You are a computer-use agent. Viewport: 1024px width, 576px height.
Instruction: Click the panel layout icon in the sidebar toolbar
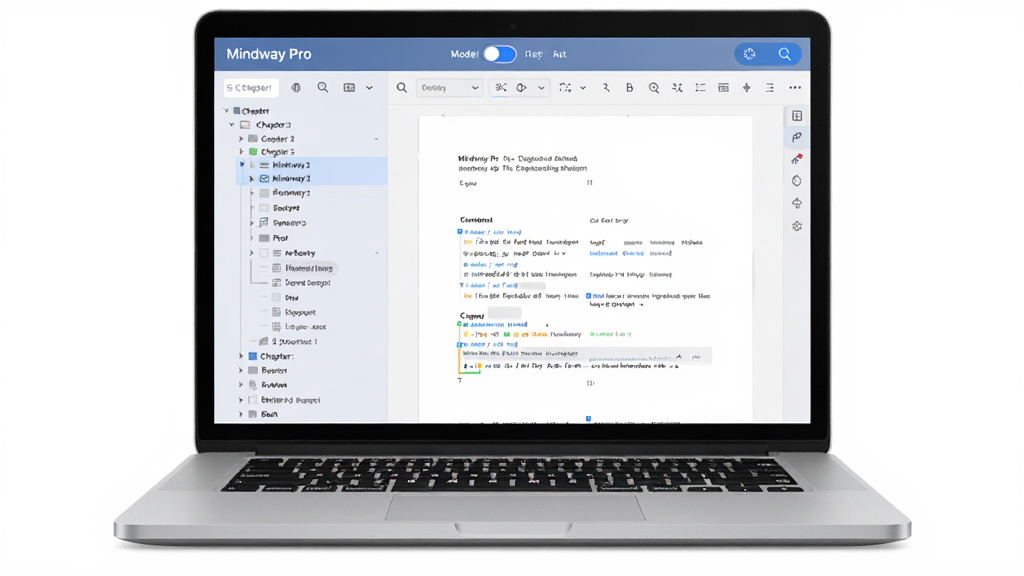(x=349, y=88)
